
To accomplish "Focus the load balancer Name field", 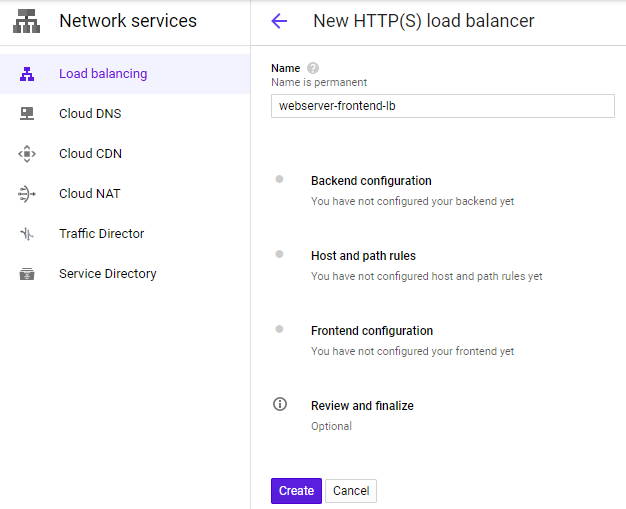I will pyautogui.click(x=443, y=106).
